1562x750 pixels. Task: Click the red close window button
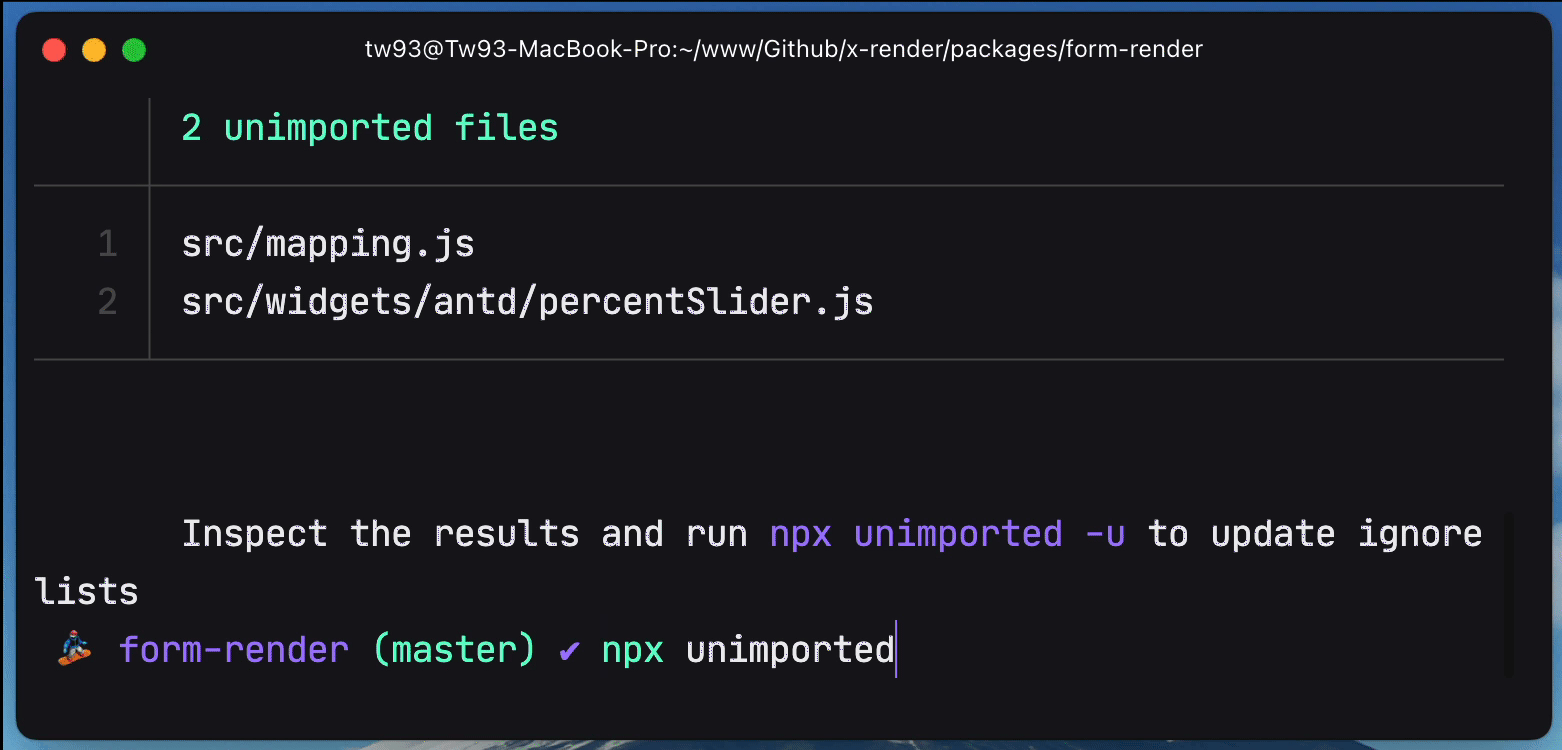click(54, 50)
